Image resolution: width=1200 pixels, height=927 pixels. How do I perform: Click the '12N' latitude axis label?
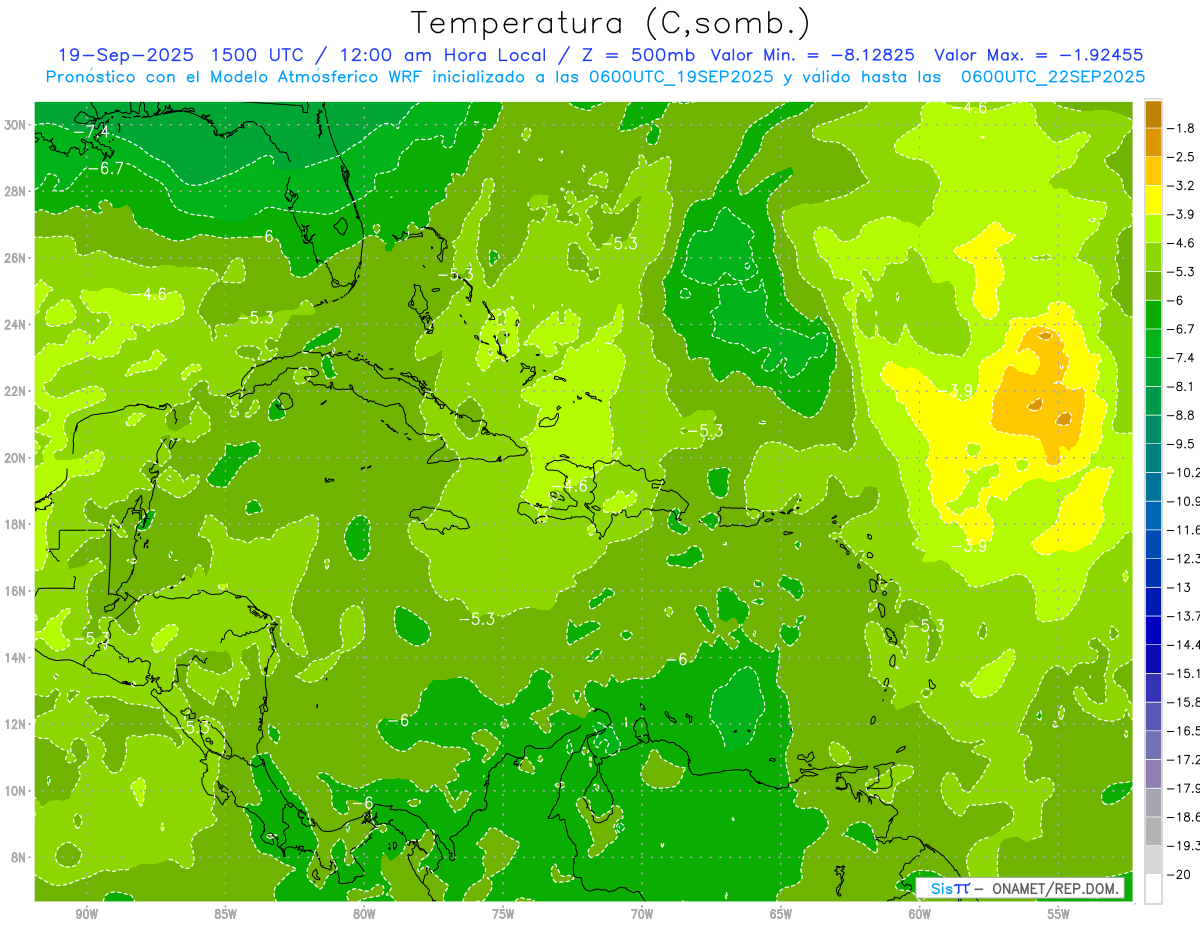coord(16,724)
